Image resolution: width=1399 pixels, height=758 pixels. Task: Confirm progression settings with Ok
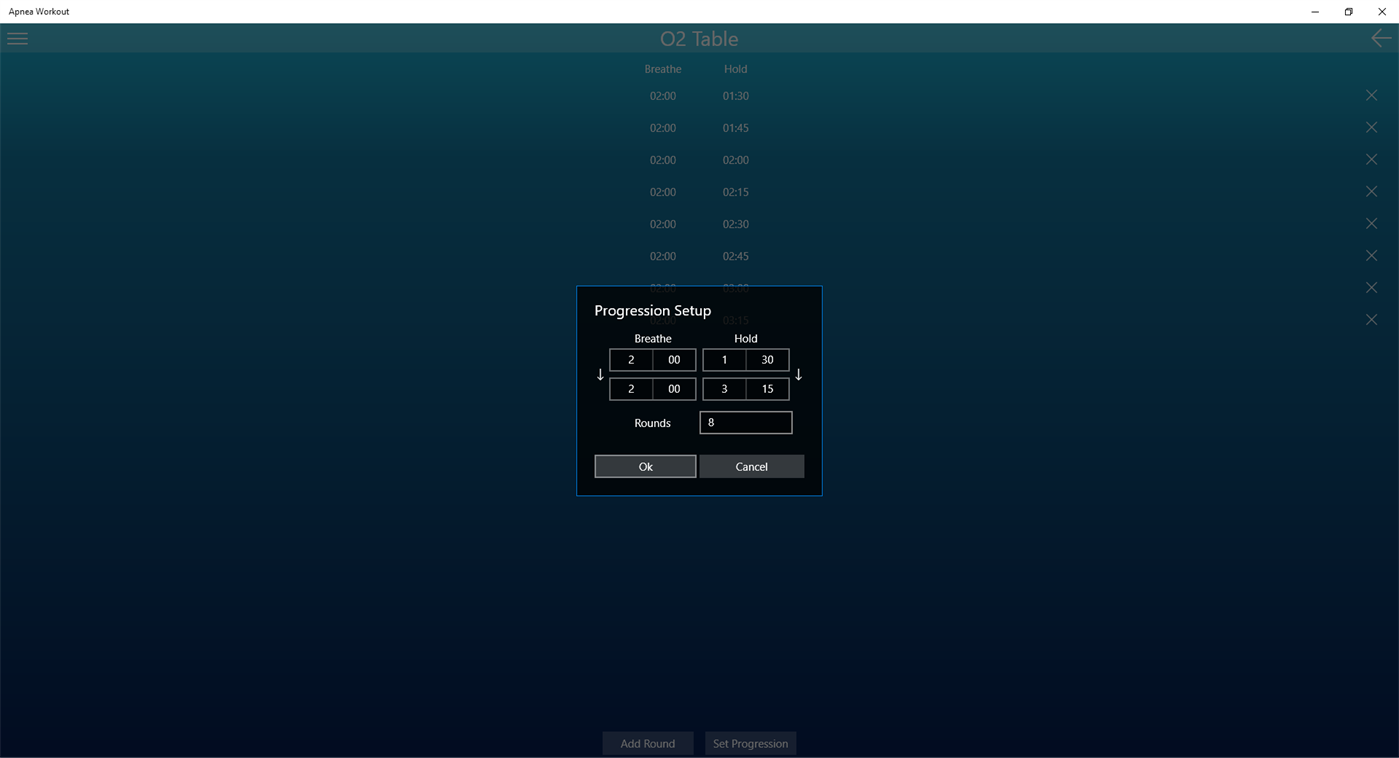(645, 466)
